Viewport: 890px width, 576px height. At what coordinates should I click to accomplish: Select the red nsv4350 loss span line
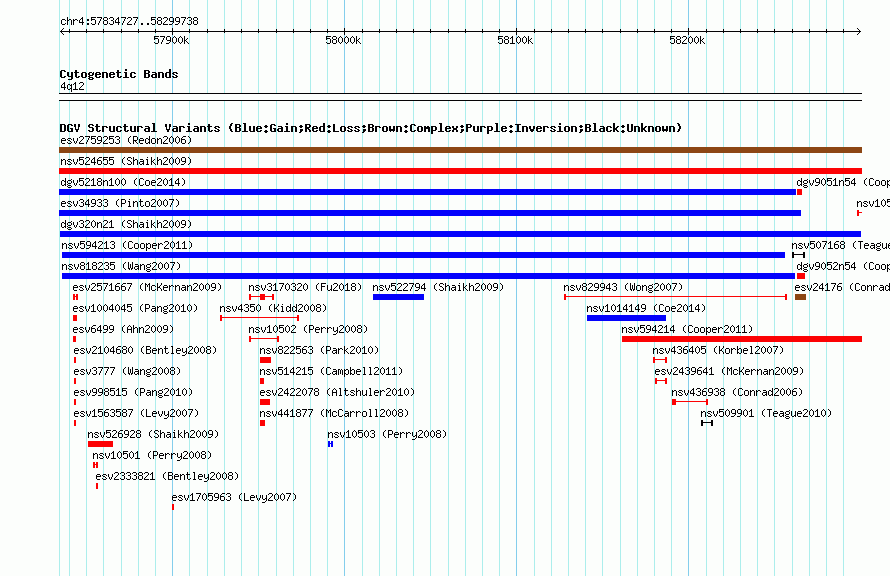coord(259,318)
